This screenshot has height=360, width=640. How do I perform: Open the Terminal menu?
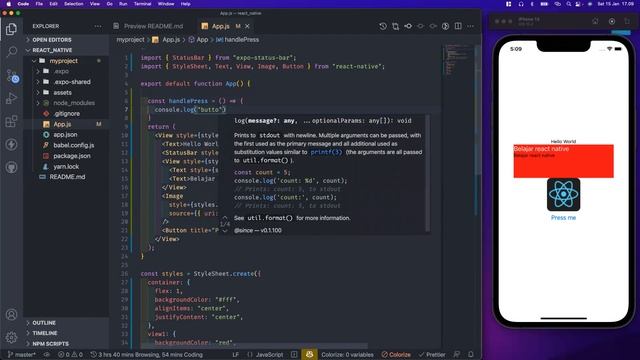tap(142, 4)
